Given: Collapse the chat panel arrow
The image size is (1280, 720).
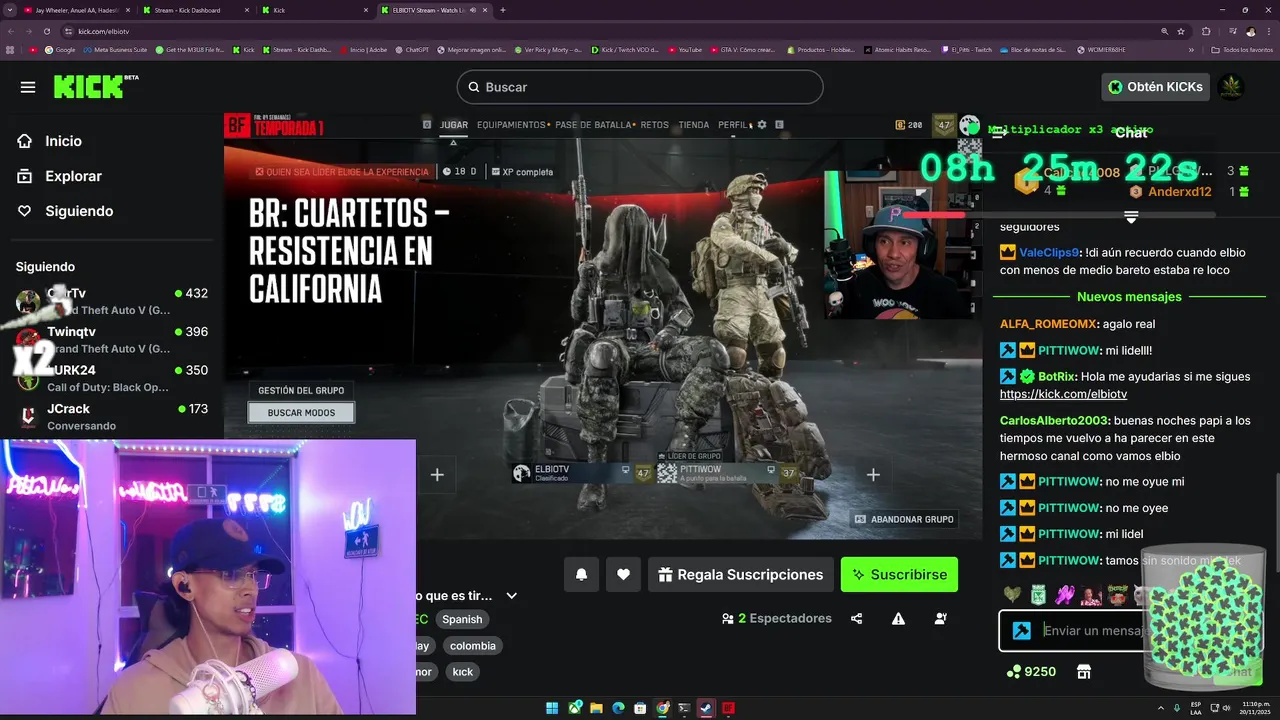Looking at the screenshot, I should tap(998, 133).
